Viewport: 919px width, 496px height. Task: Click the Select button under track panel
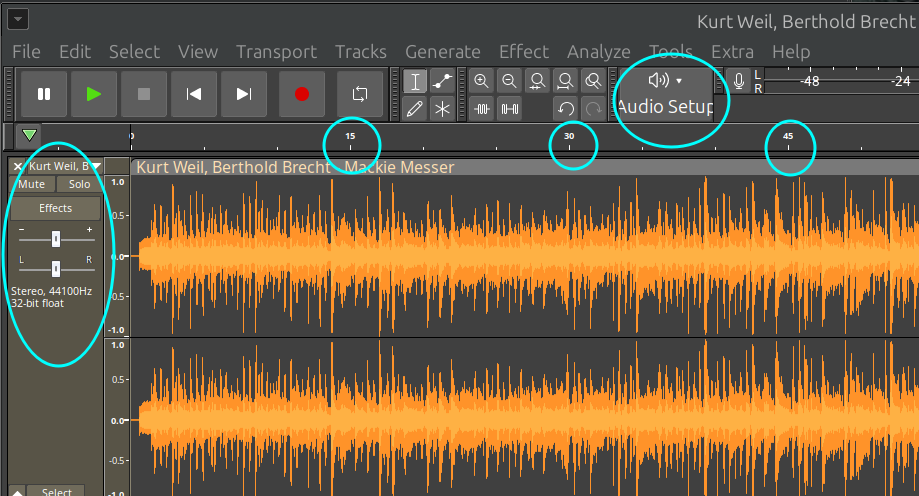tap(56, 491)
